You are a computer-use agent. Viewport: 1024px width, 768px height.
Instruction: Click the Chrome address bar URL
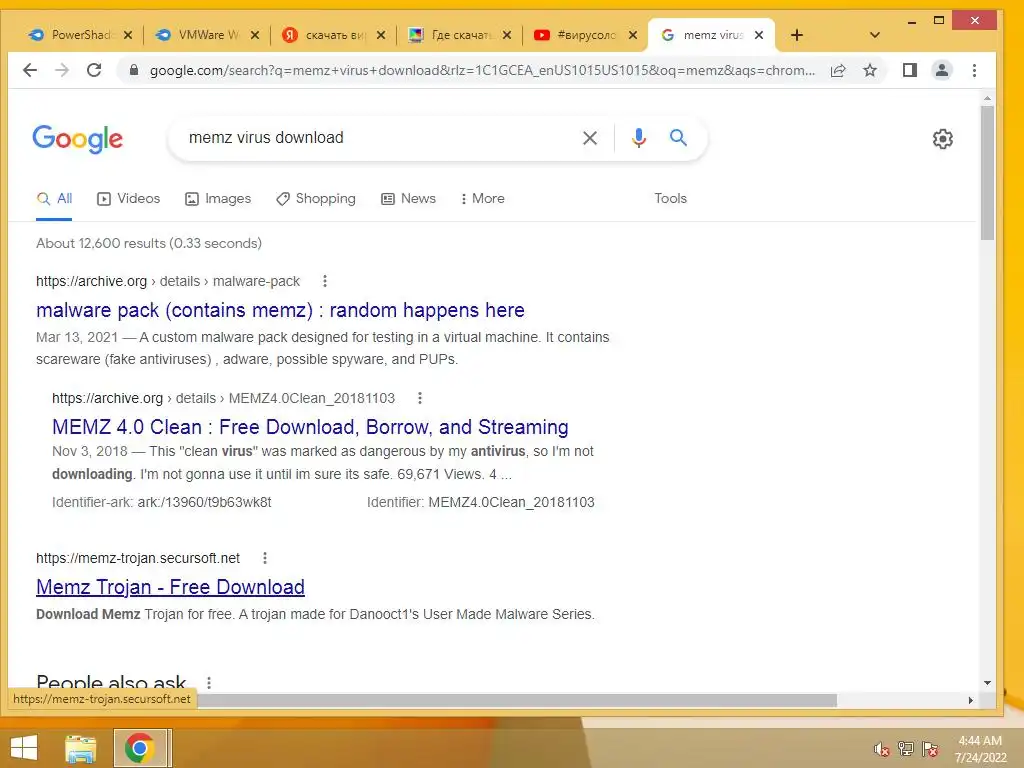pyautogui.click(x=482, y=71)
